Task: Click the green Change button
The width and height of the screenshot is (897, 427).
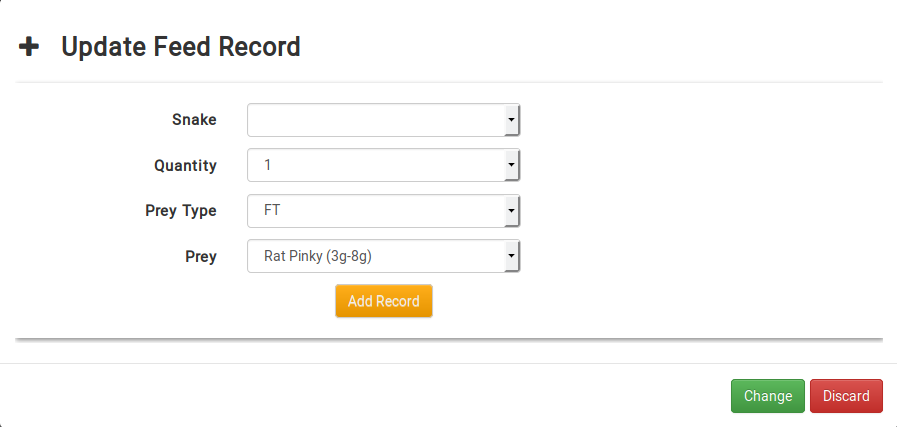Action: click(767, 396)
